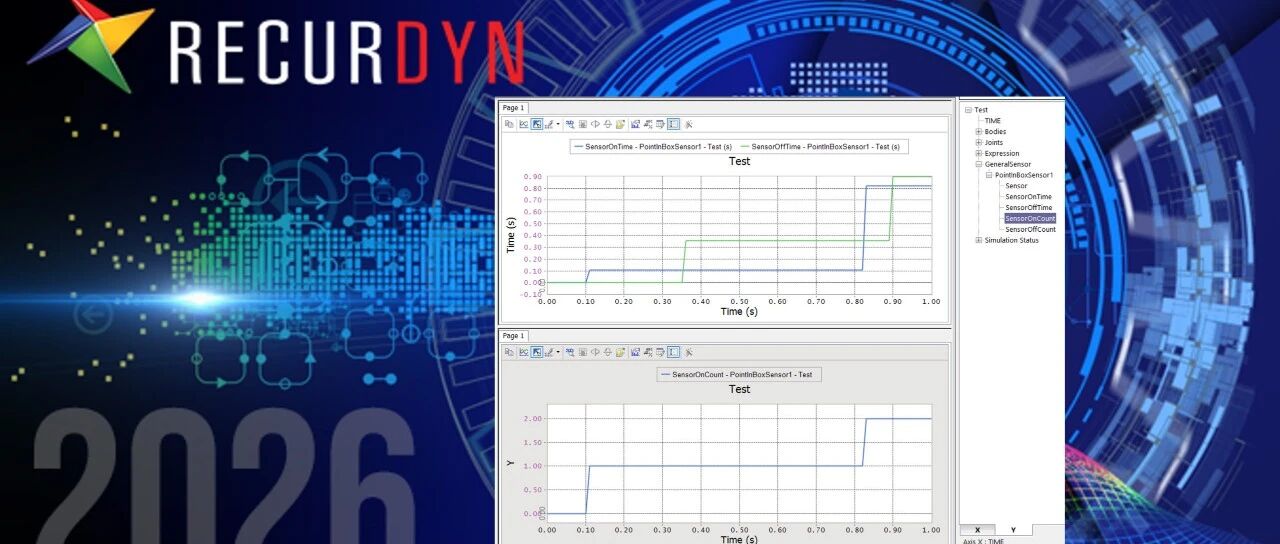Select SensorOnTime in the tree
The image size is (1280, 544).
[1028, 197]
